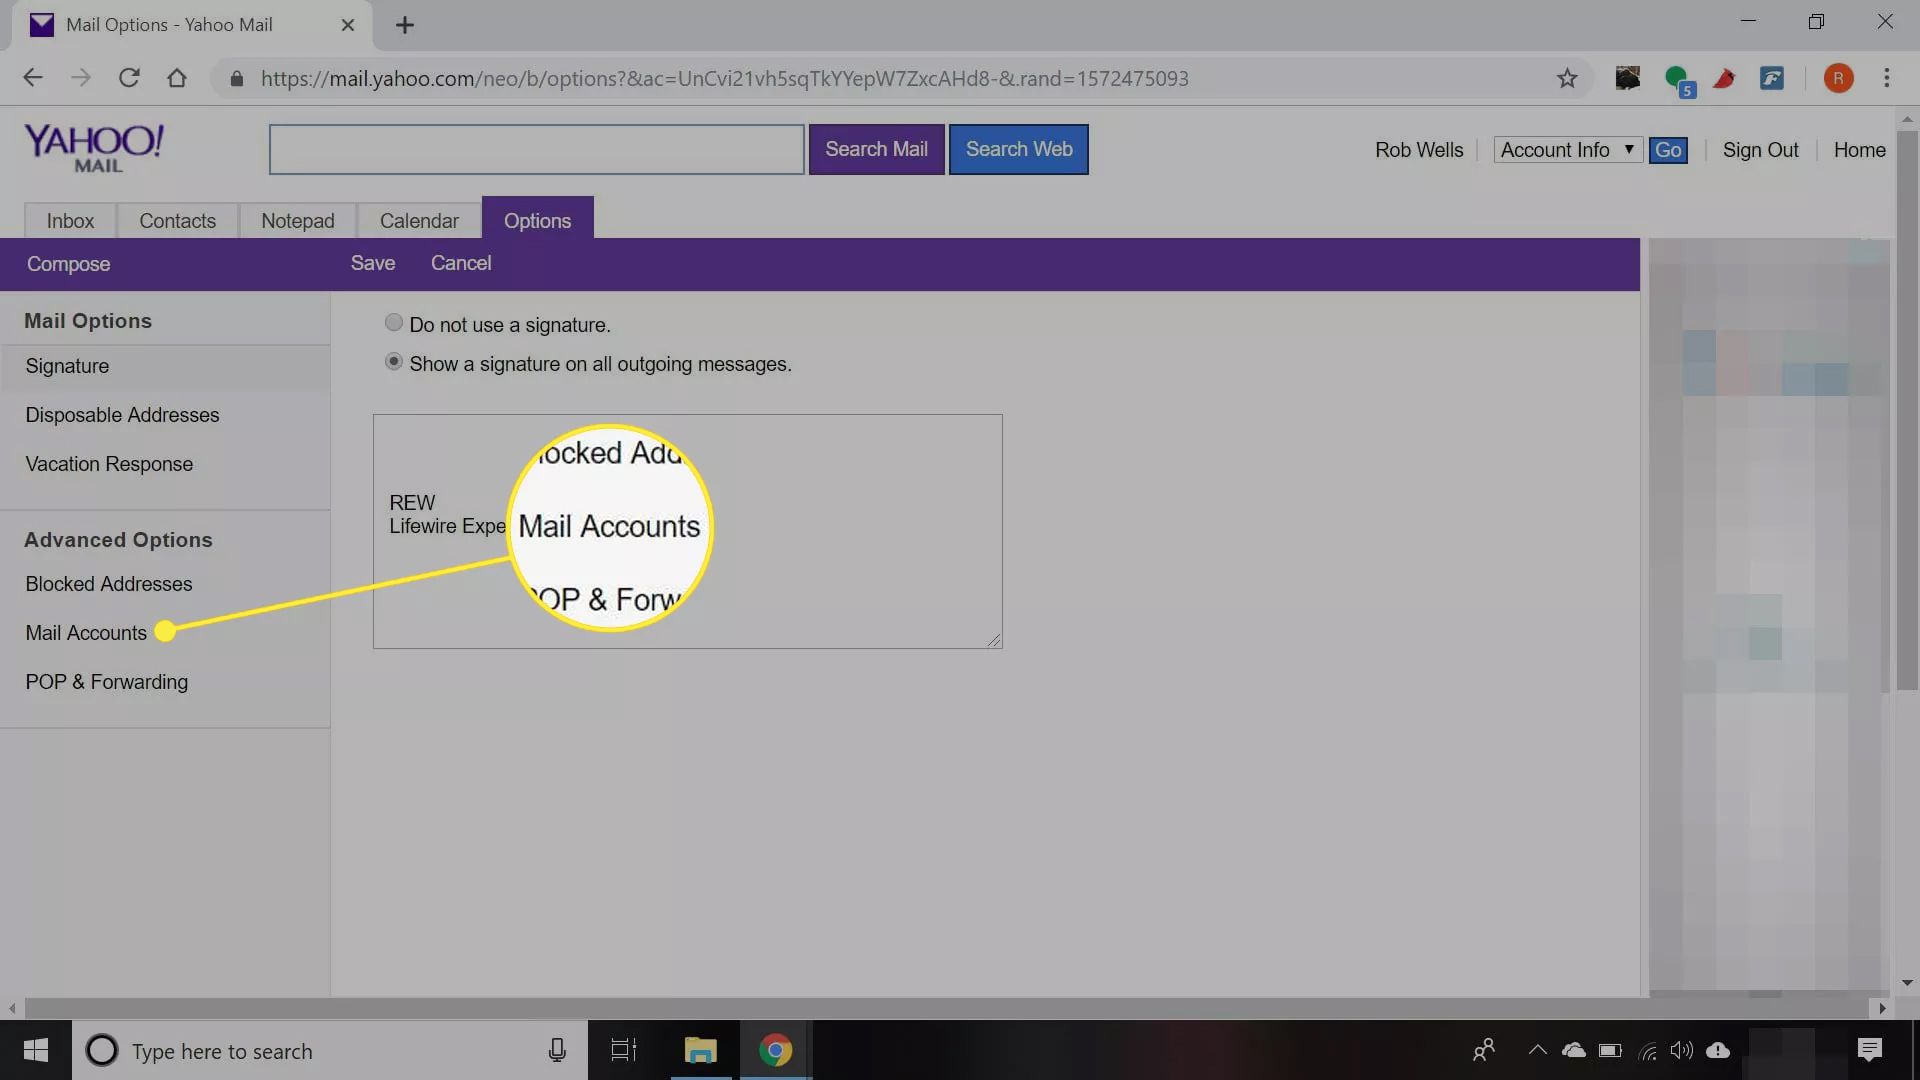Click the browser back arrow
This screenshot has width=1920, height=1080.
point(33,78)
